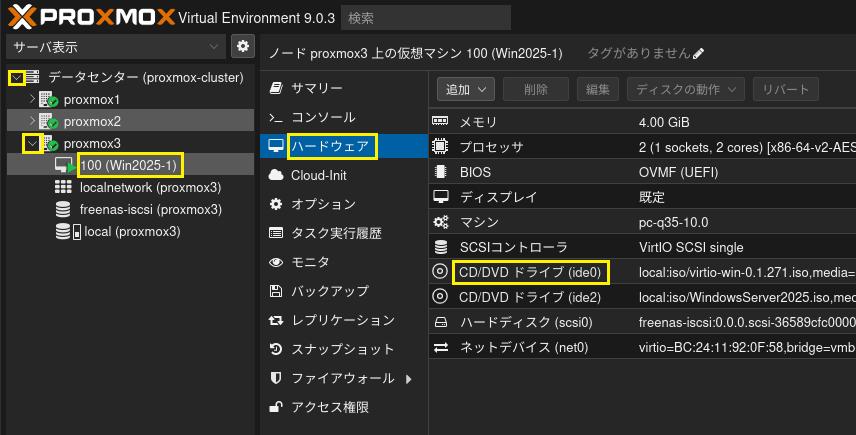
Task: Click the network arrows icon for net0
Action: [x=441, y=347]
